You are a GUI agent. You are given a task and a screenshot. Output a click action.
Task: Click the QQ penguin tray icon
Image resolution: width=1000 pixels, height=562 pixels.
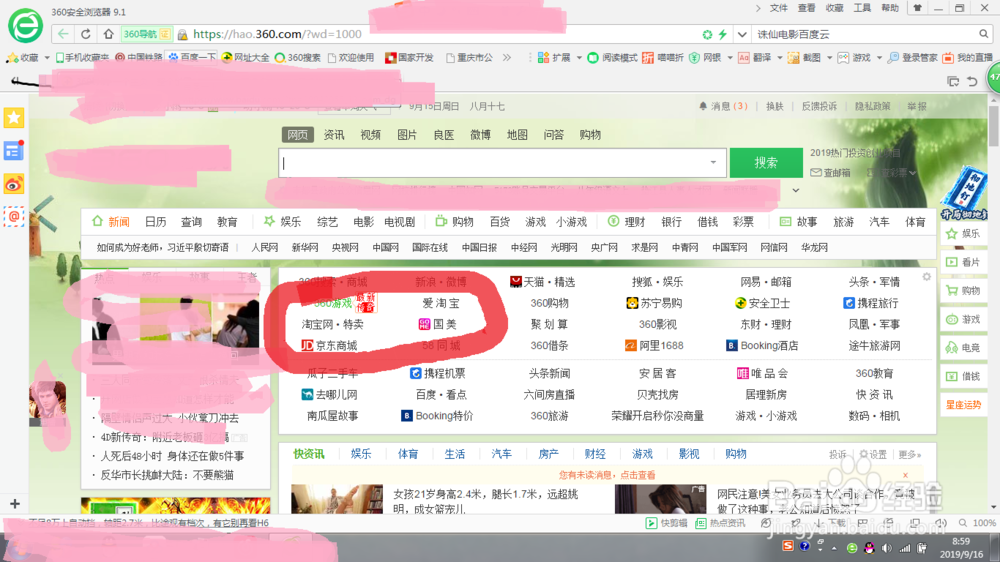point(869,548)
